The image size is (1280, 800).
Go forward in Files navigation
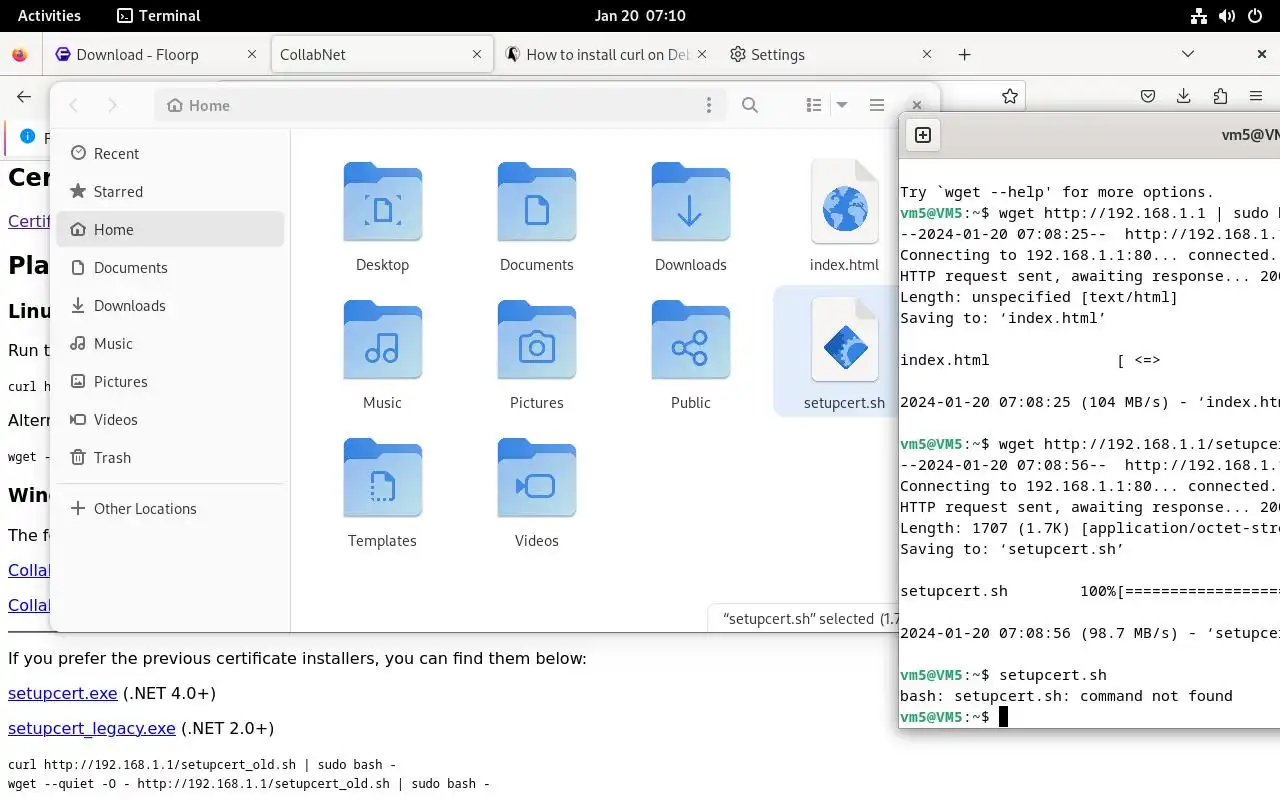click(112, 105)
